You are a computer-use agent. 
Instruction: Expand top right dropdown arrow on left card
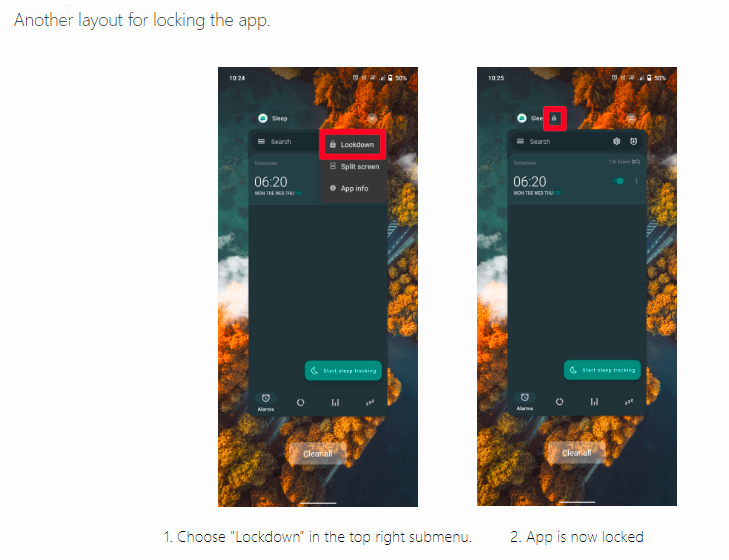pos(372,118)
